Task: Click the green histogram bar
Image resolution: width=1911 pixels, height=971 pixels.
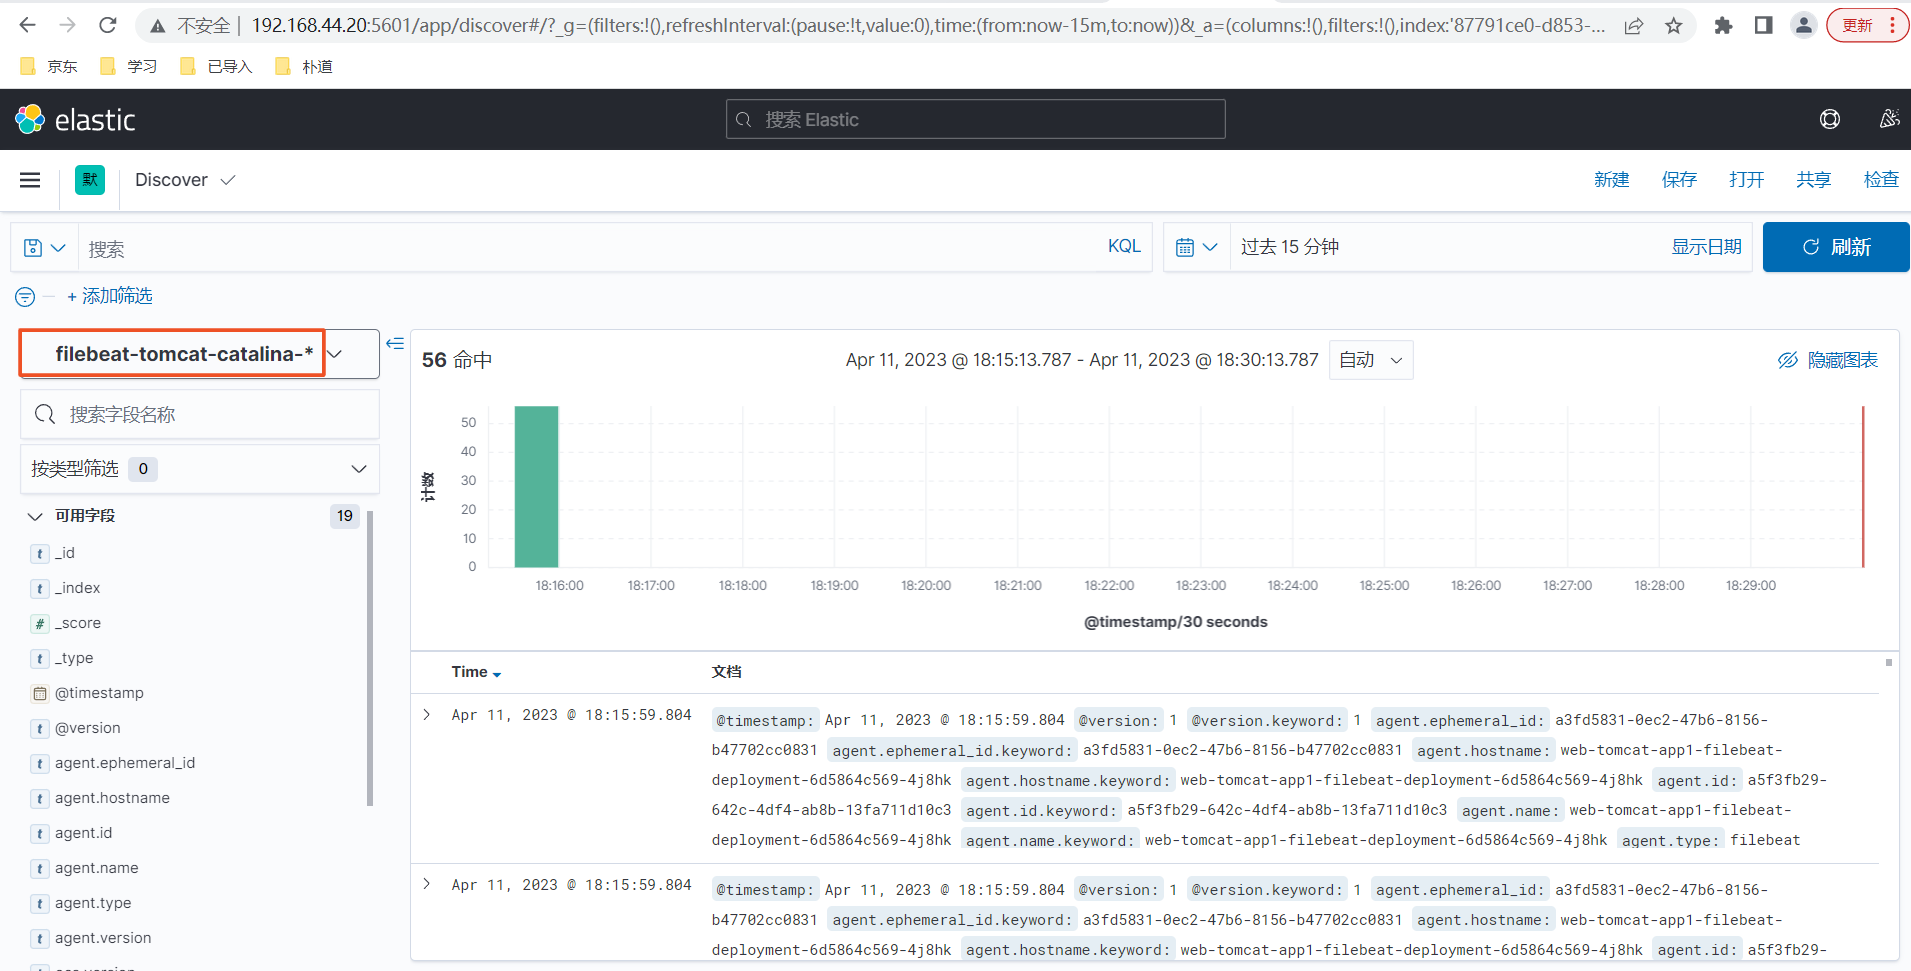Action: coord(536,487)
